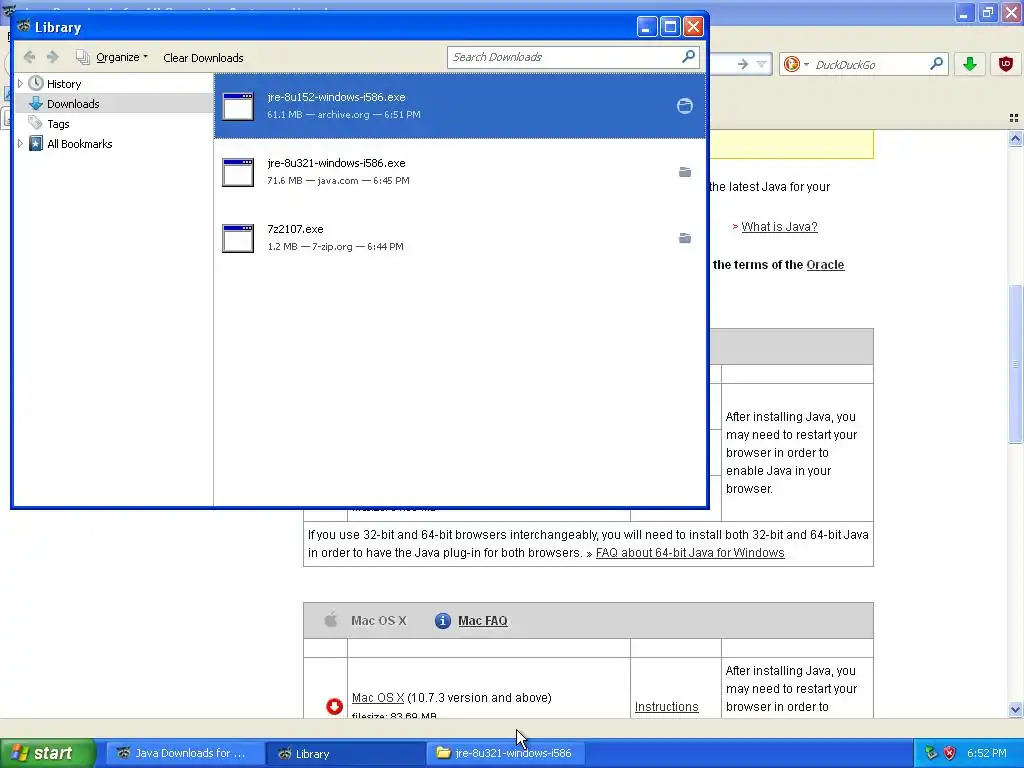Go forward in Library window
The image size is (1024, 768).
tap(53, 57)
